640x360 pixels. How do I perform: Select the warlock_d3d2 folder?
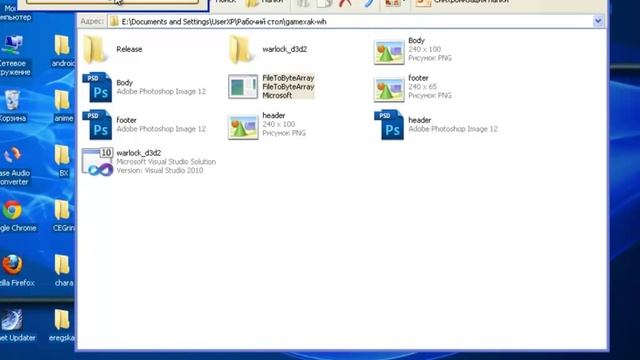pos(268,49)
